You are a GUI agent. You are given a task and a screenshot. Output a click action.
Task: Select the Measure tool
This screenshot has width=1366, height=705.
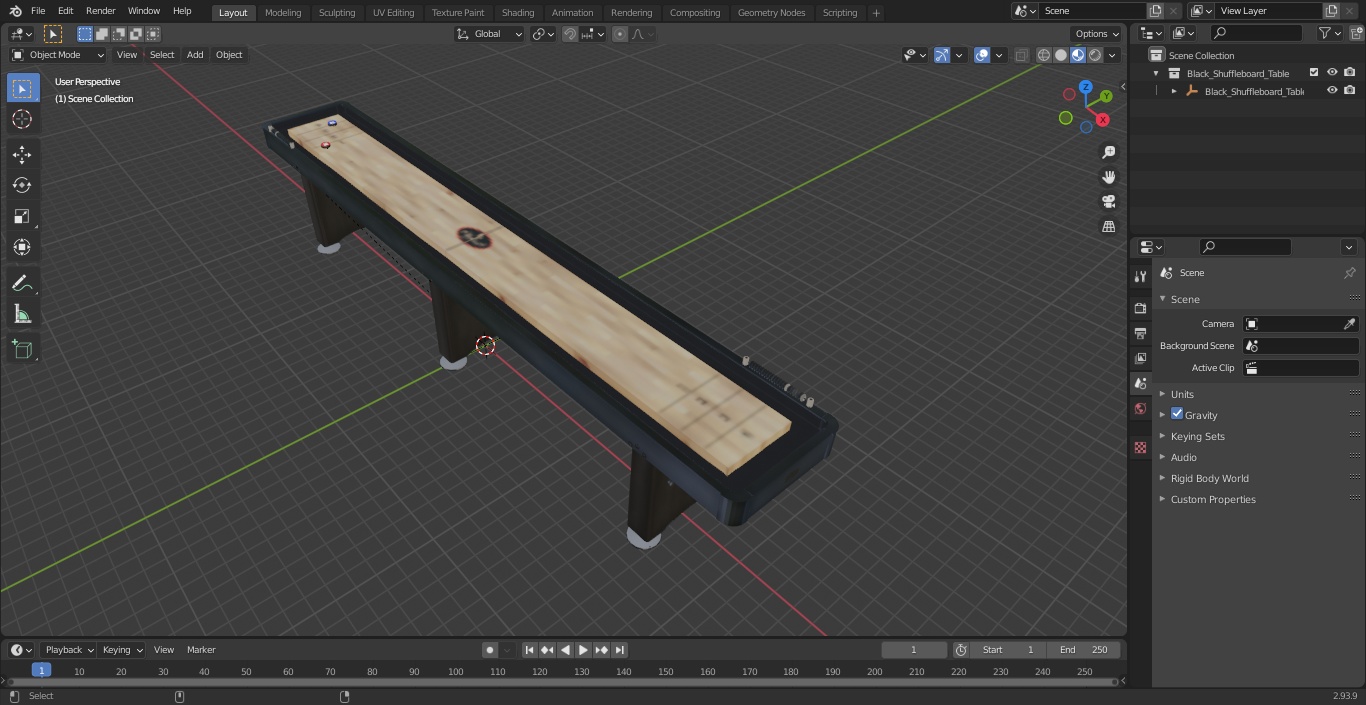click(x=22, y=314)
